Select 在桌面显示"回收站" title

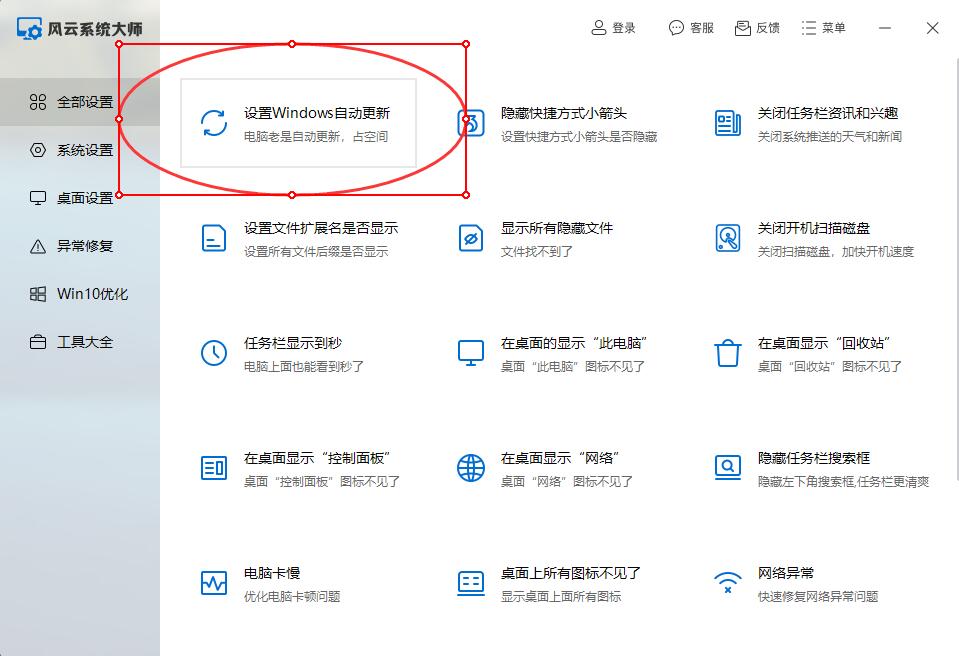pos(824,343)
